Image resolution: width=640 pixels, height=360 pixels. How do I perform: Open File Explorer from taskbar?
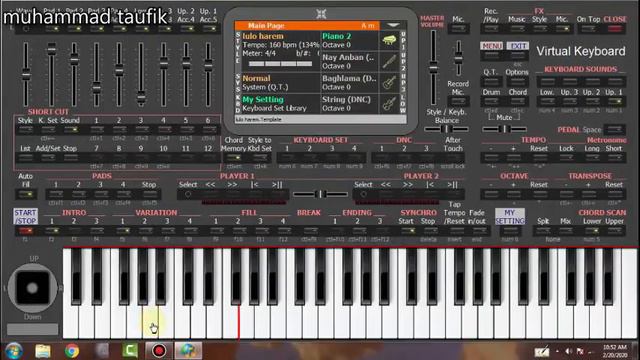tap(42, 351)
